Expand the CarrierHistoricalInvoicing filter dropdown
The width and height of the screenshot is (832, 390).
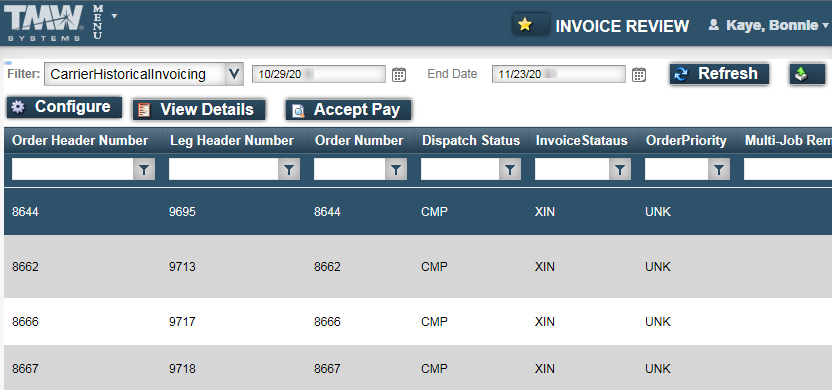click(234, 74)
